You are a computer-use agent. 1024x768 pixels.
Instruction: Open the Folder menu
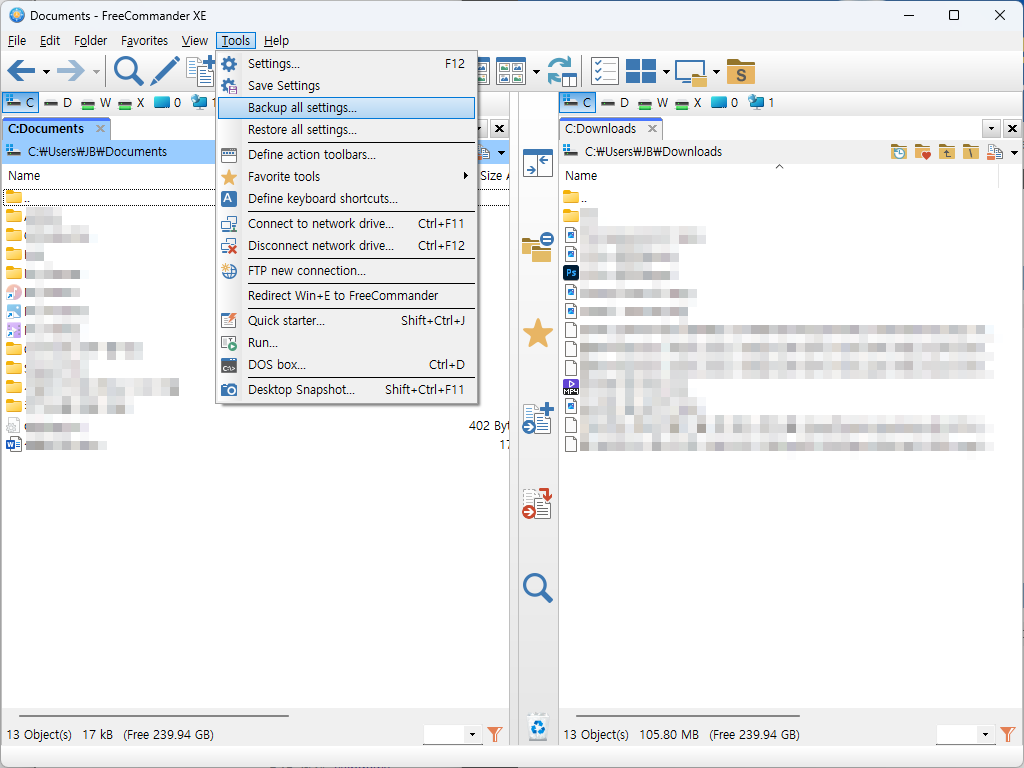point(90,40)
